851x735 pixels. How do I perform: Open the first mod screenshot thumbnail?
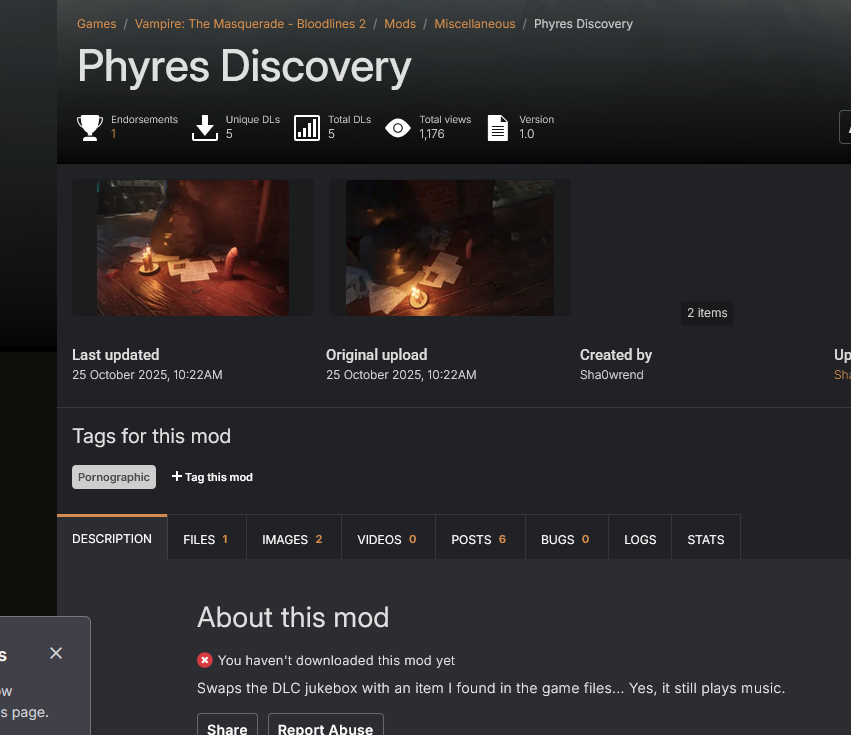coord(193,248)
